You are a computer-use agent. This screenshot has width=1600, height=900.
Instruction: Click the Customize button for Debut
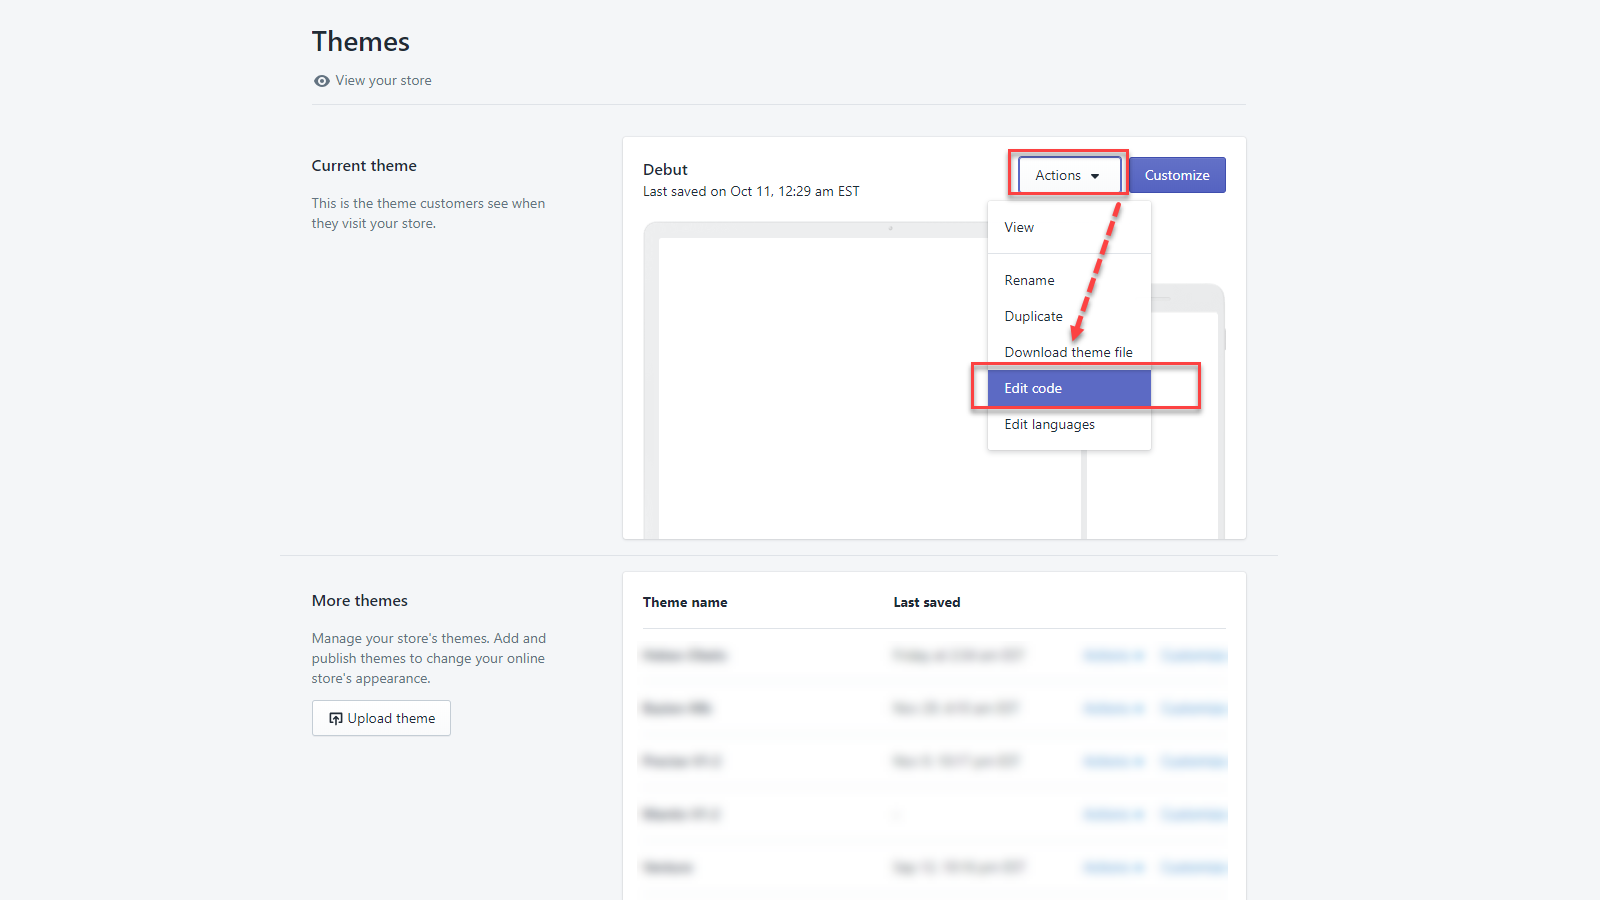click(1177, 174)
